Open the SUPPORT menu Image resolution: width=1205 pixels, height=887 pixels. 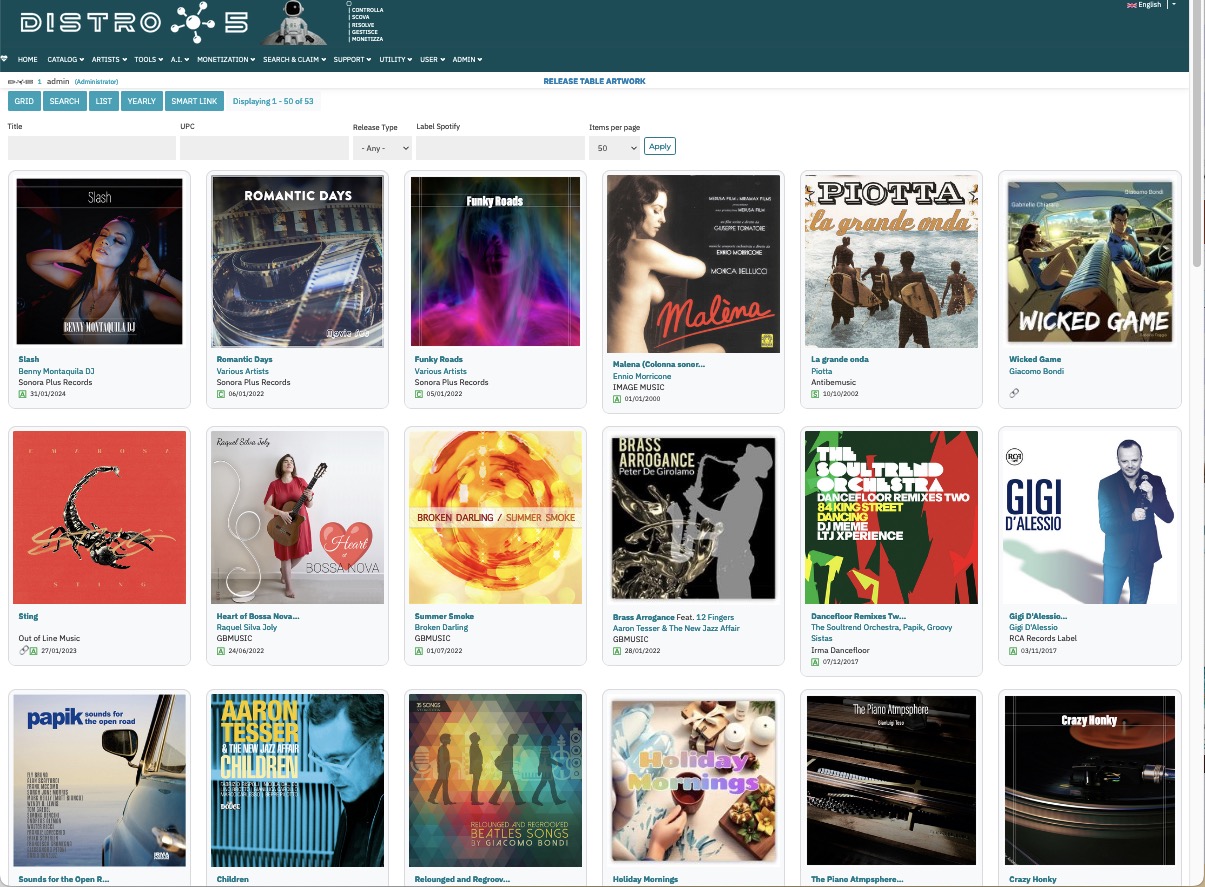point(353,60)
